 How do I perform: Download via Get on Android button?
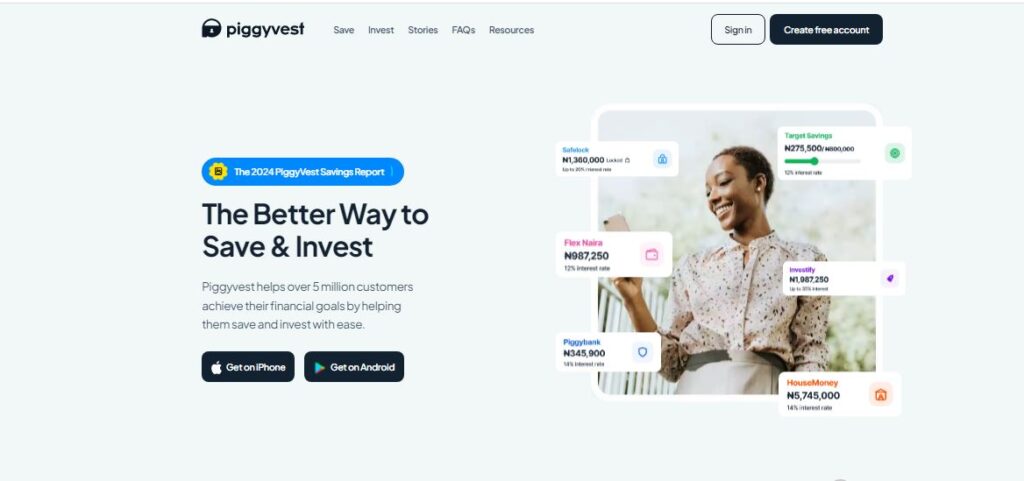[x=354, y=367]
